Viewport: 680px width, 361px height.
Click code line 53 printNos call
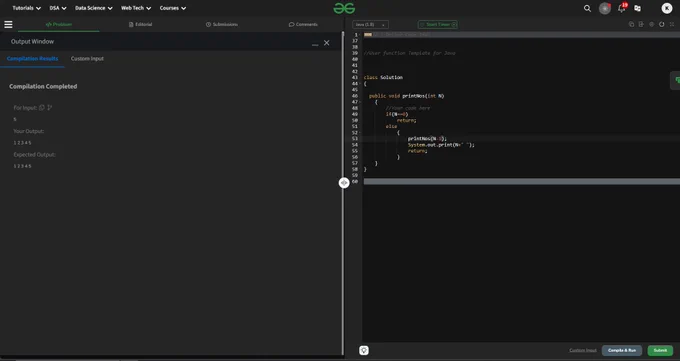coord(427,138)
